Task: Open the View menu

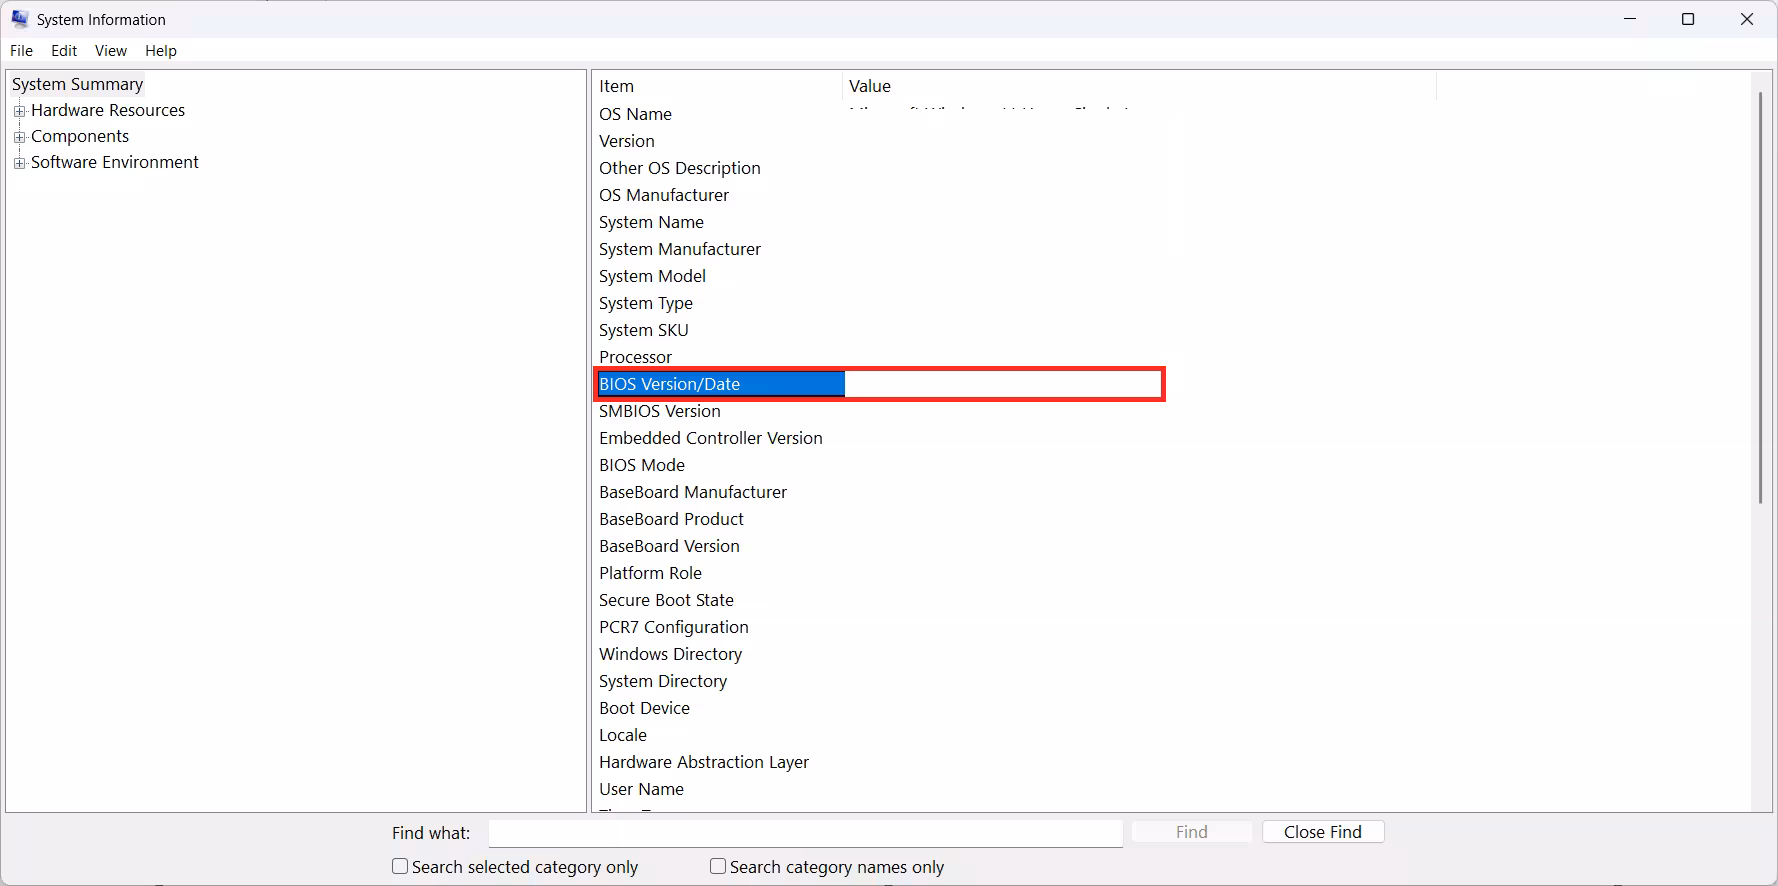Action: coord(110,51)
